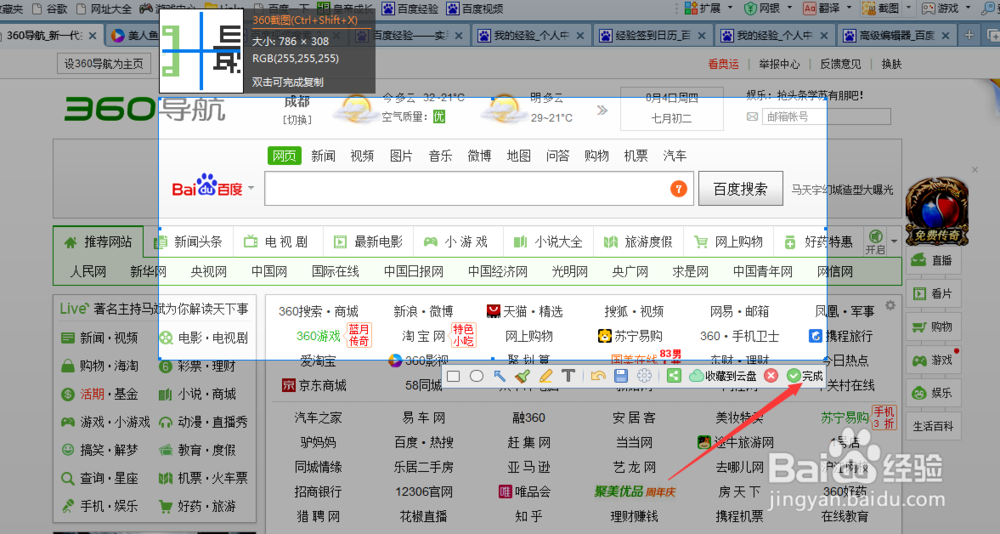Screen dimensions: 1000x534
Task: Open 新闻头条 navigation tab
Action: (189, 242)
